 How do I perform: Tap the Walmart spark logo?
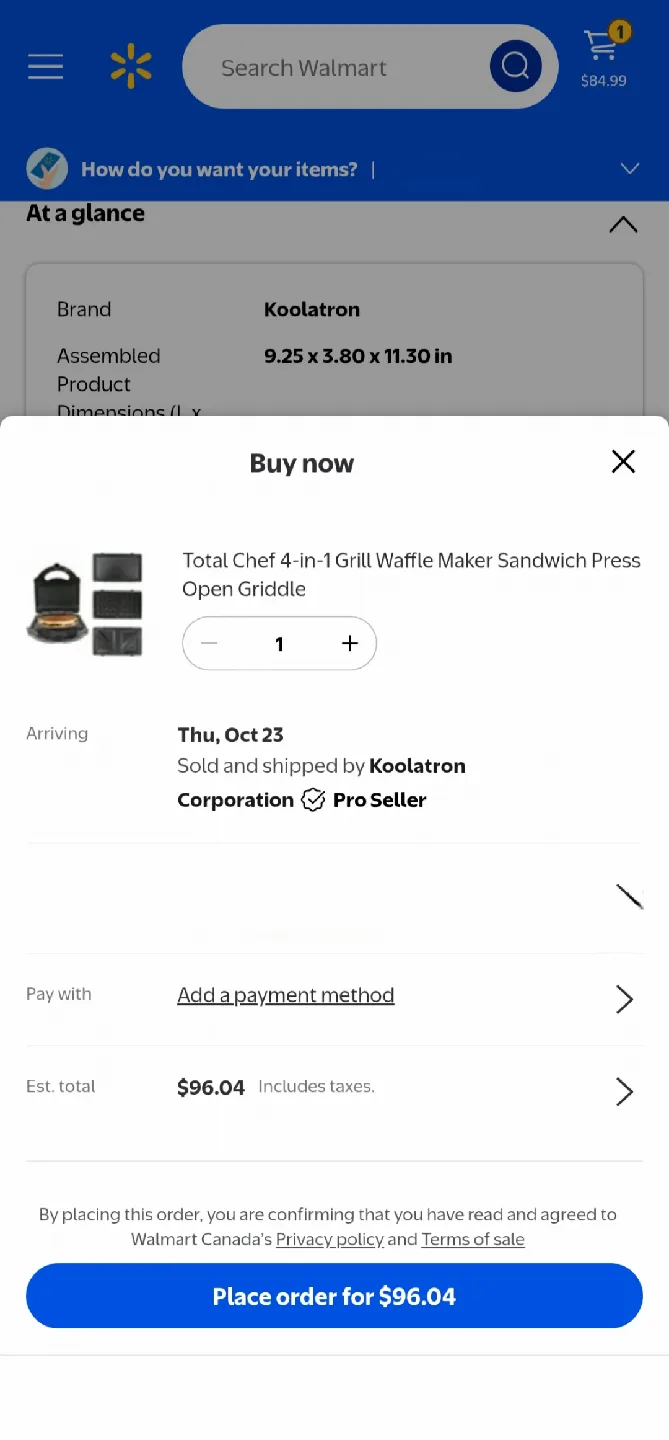point(130,64)
